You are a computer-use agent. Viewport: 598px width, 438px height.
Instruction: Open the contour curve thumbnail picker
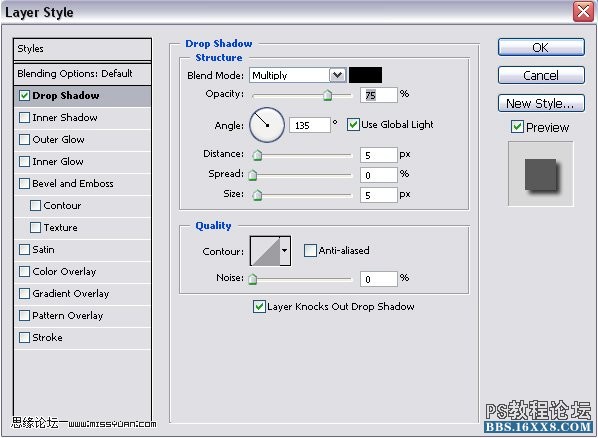[265, 251]
